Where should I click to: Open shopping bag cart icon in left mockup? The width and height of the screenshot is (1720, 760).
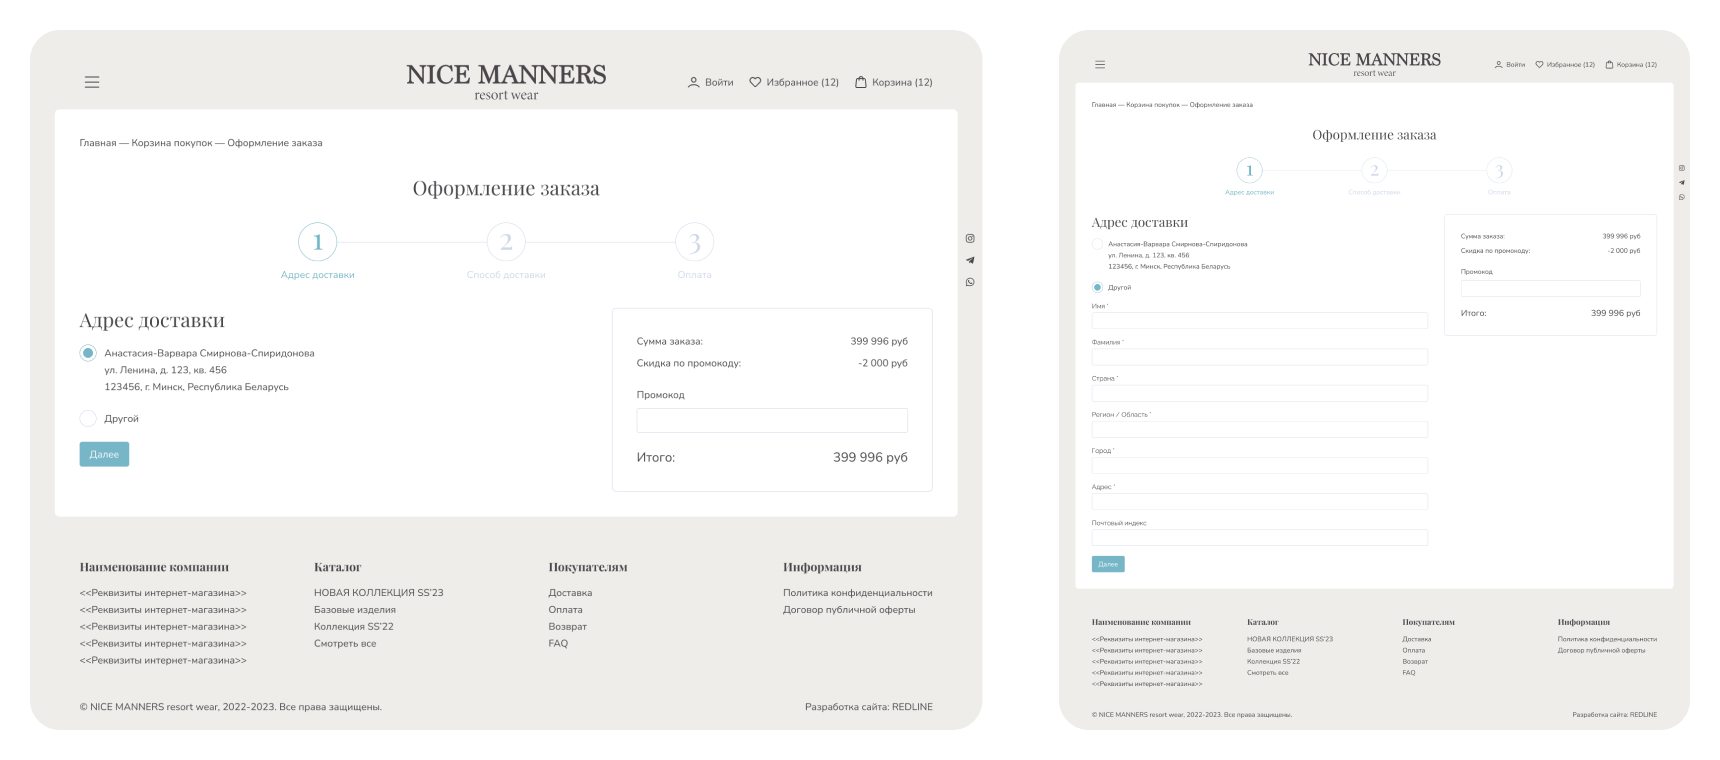pos(860,82)
